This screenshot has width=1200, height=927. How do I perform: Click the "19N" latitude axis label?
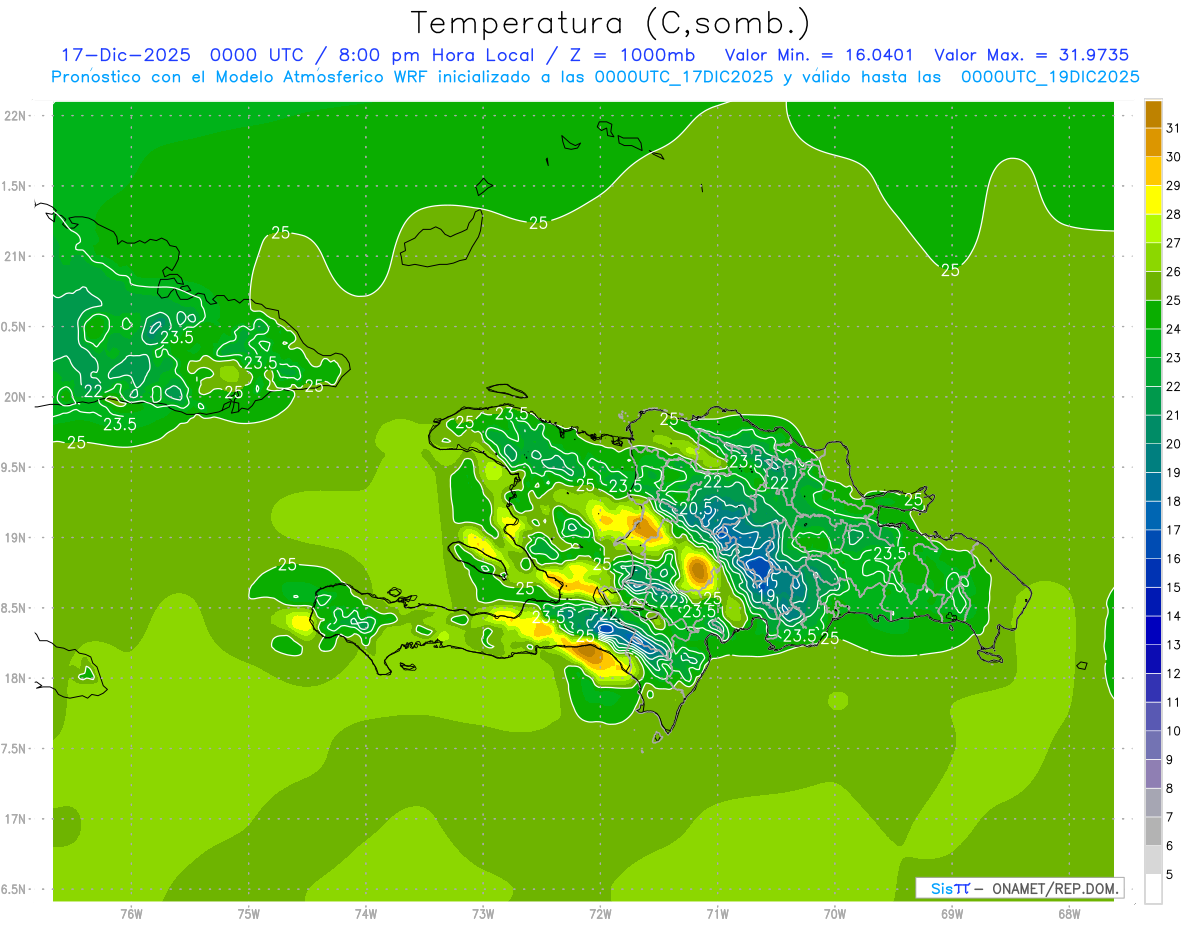(x=15, y=538)
